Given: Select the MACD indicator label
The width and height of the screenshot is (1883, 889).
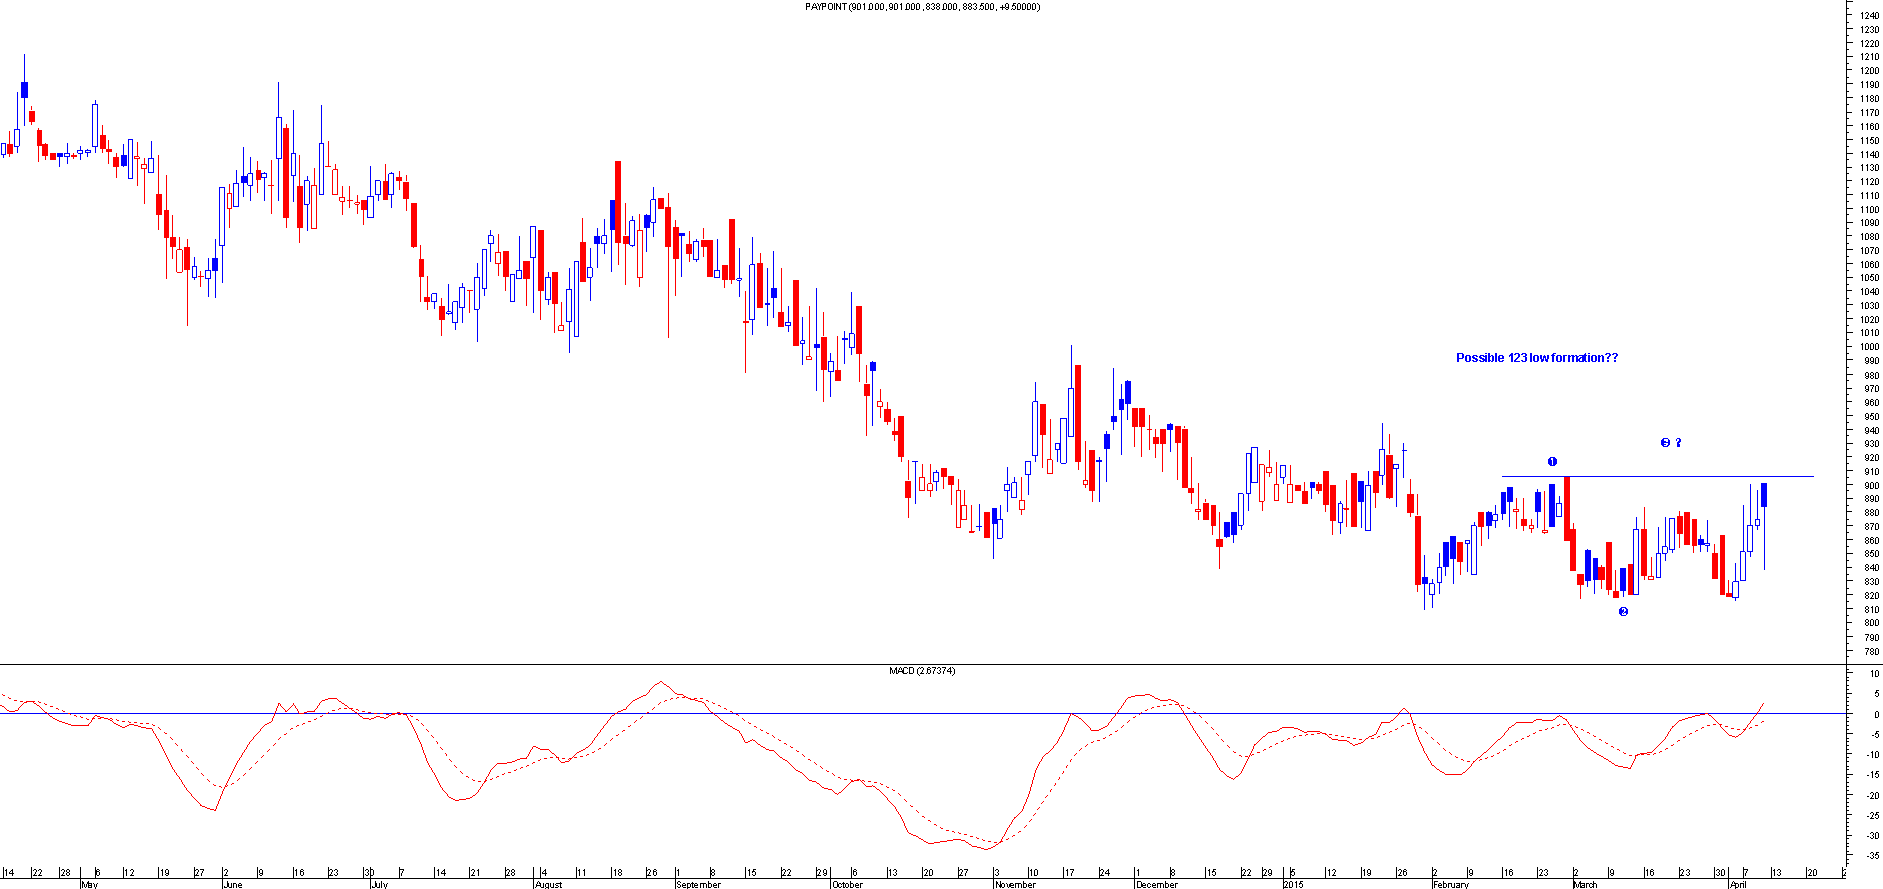Looking at the screenshot, I should (x=921, y=671).
